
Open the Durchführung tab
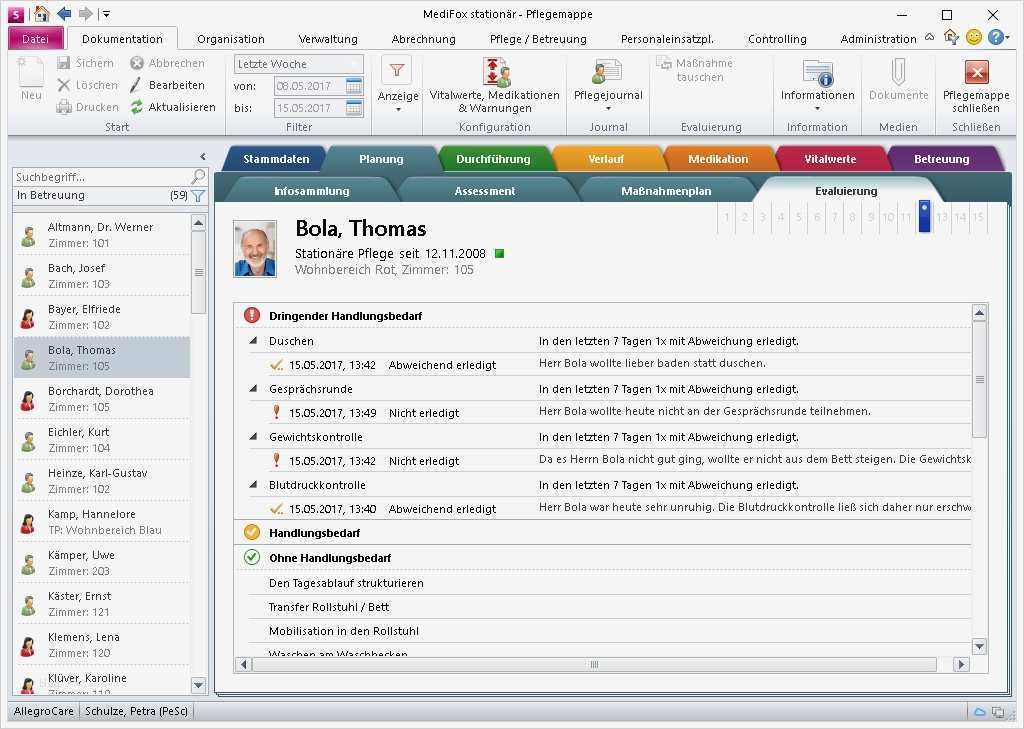493,159
